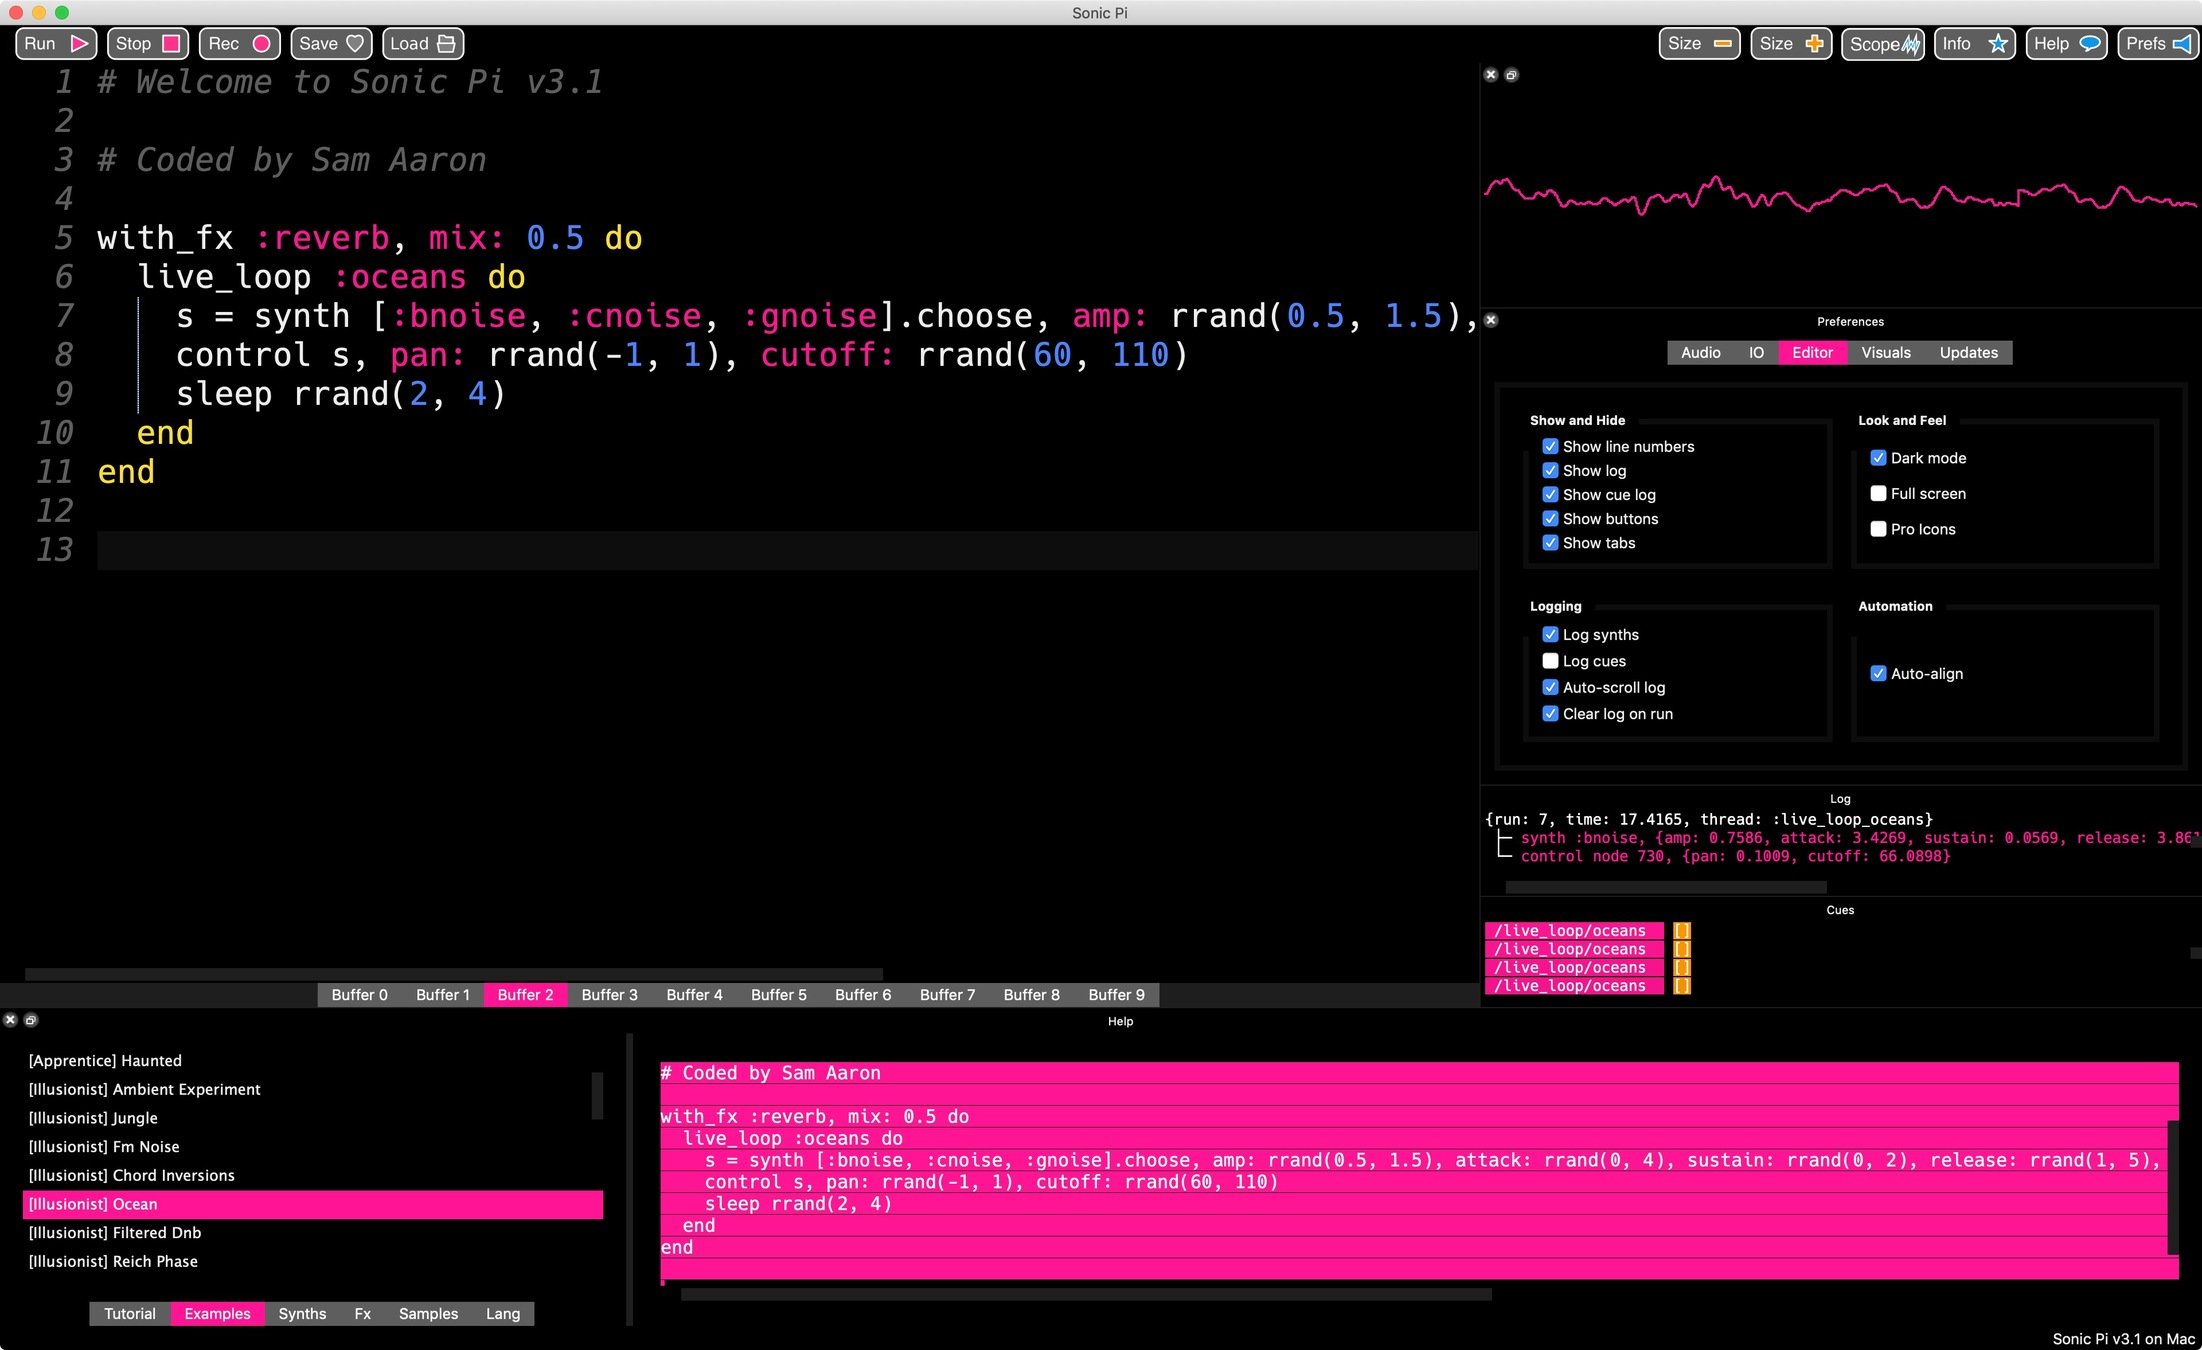Open the Info star button
Viewport: 2202px width, 1350px height.
1974,44
